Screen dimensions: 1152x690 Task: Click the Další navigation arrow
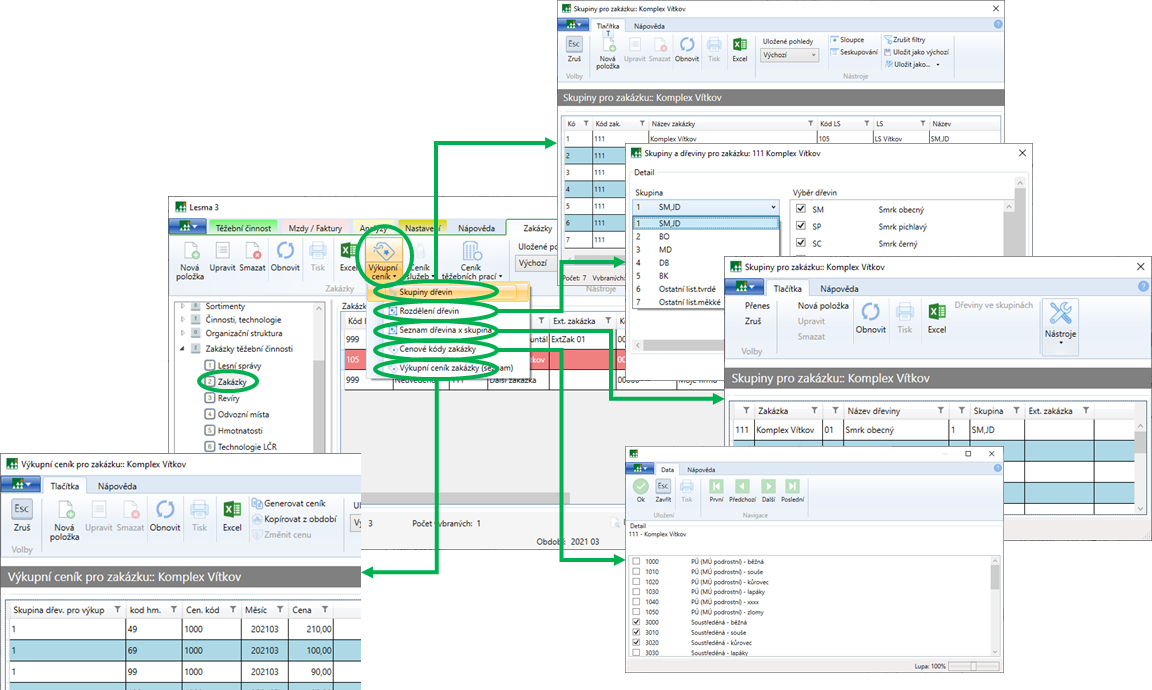768,487
